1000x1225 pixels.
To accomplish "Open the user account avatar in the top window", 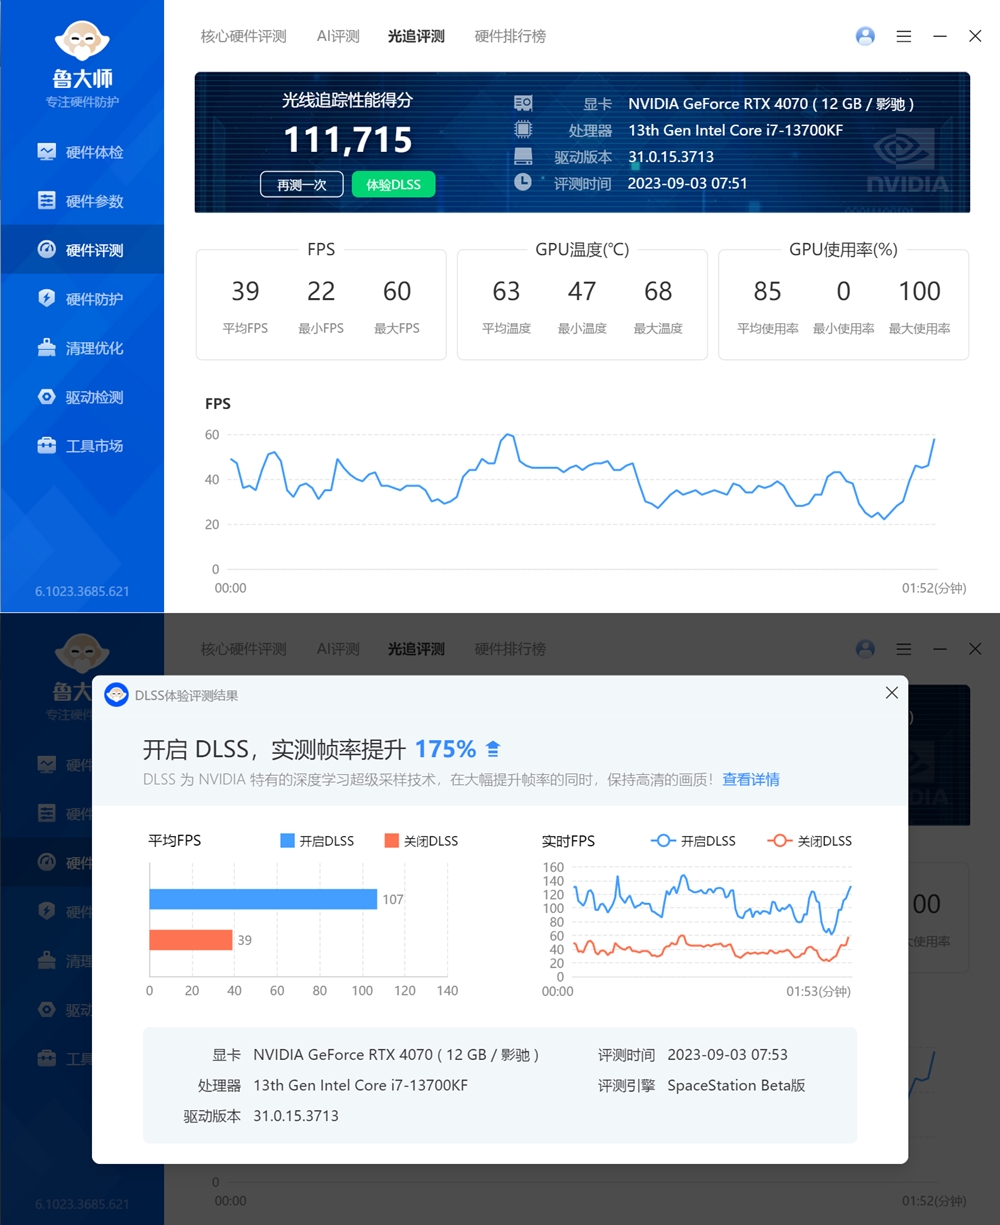I will tap(866, 36).
